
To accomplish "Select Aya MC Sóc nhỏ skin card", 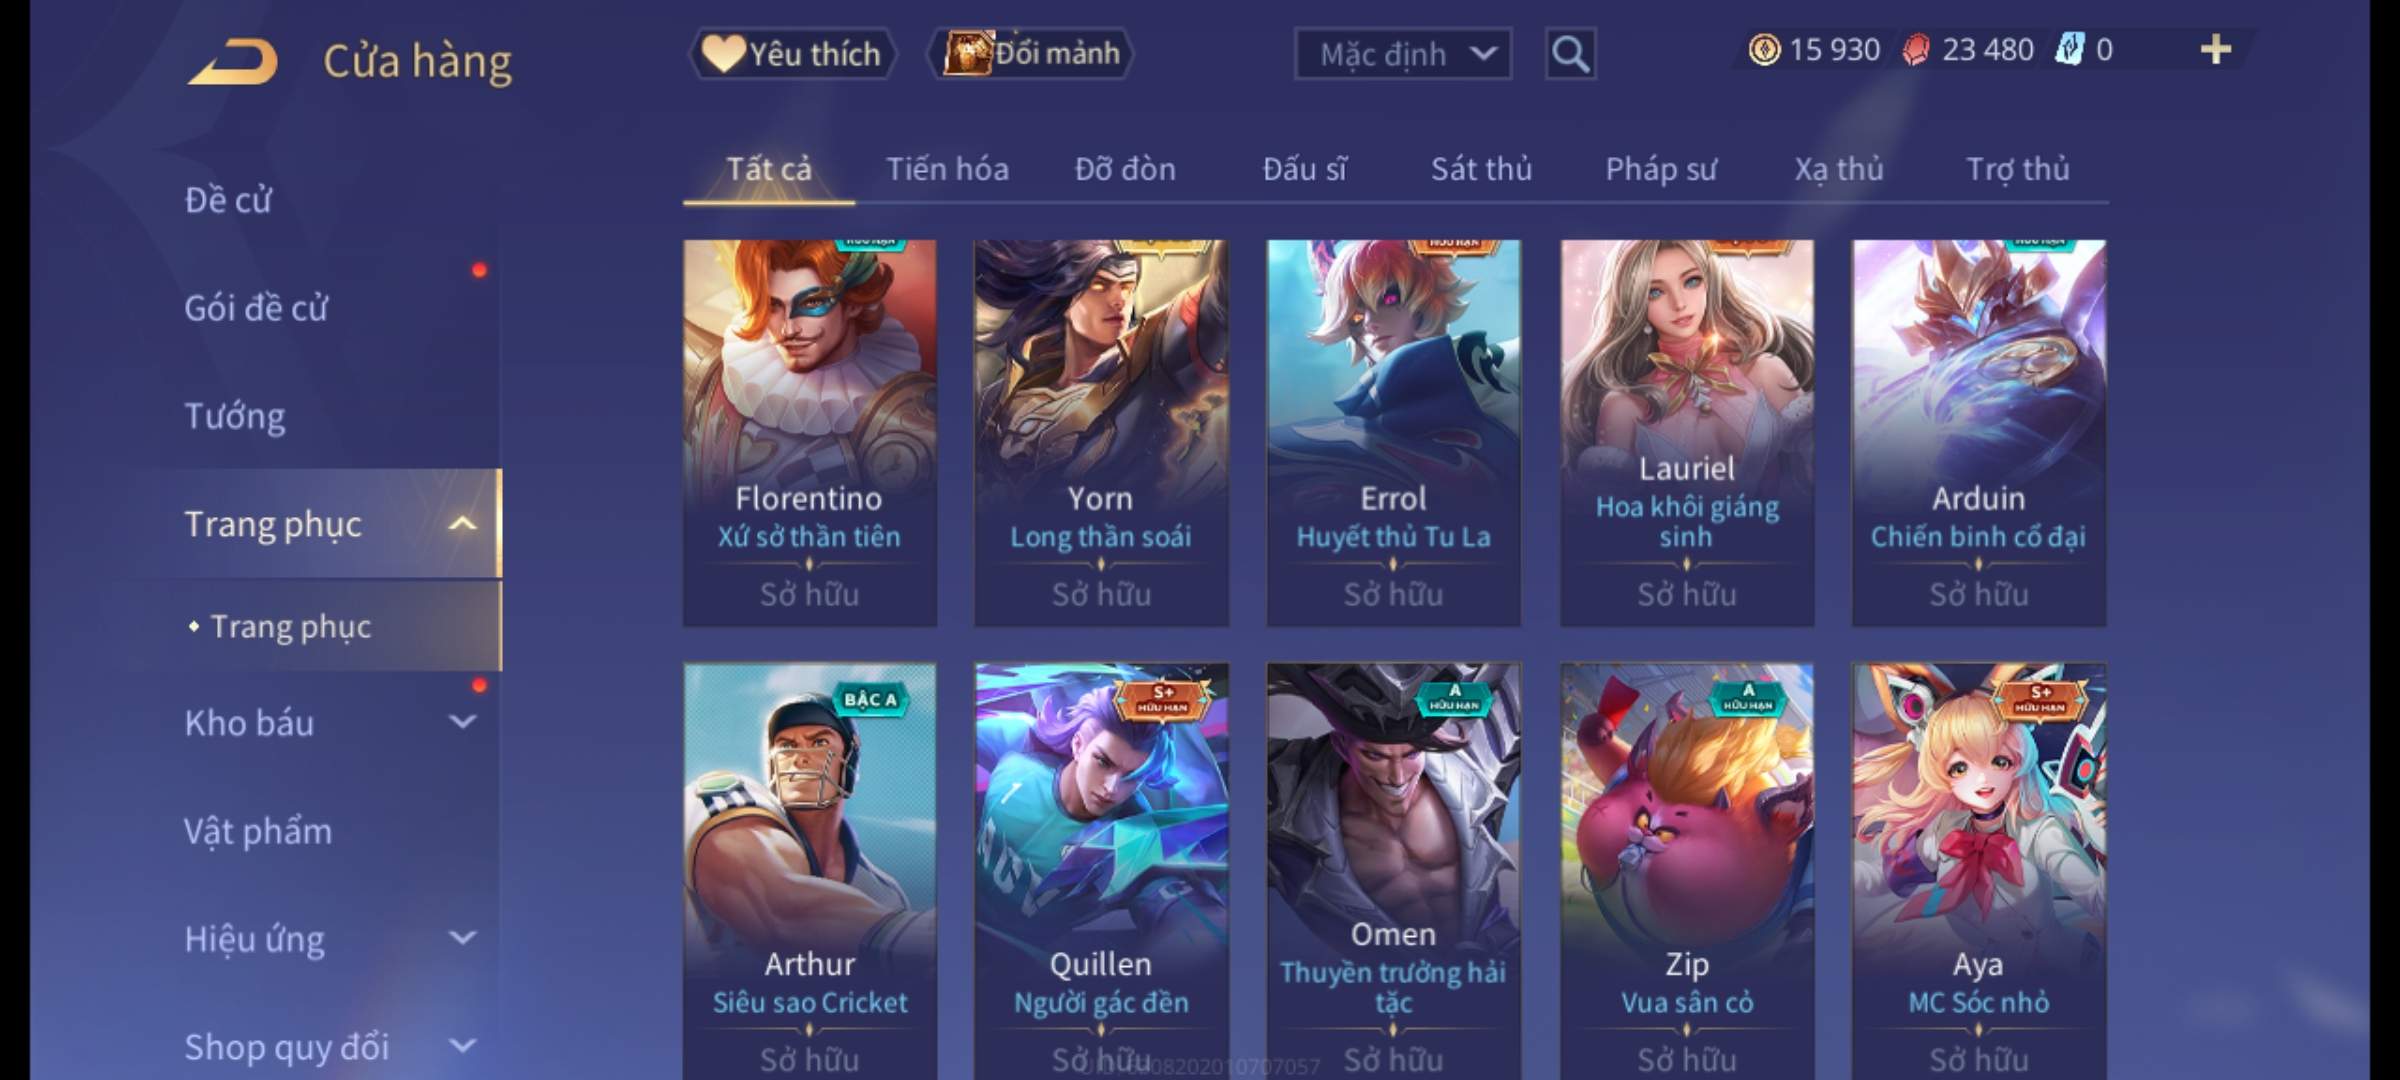I will click(1979, 870).
